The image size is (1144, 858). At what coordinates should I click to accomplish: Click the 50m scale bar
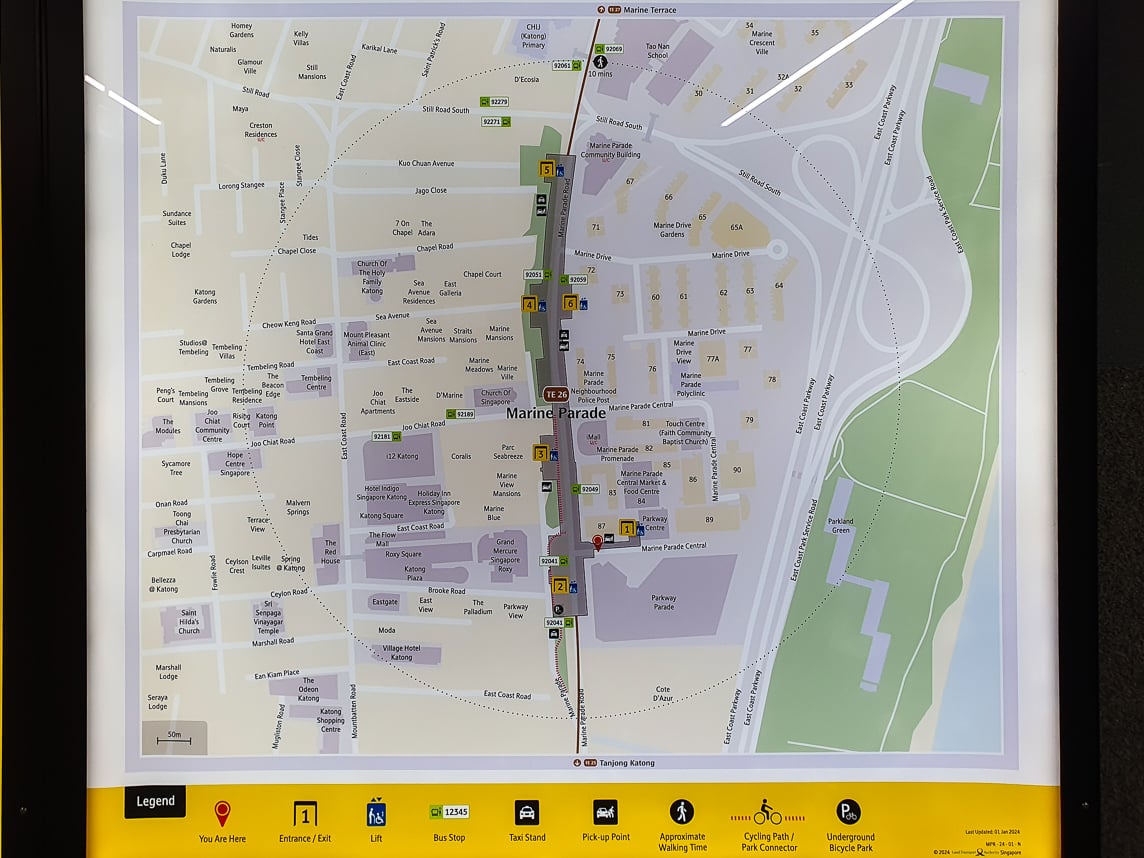click(x=174, y=738)
